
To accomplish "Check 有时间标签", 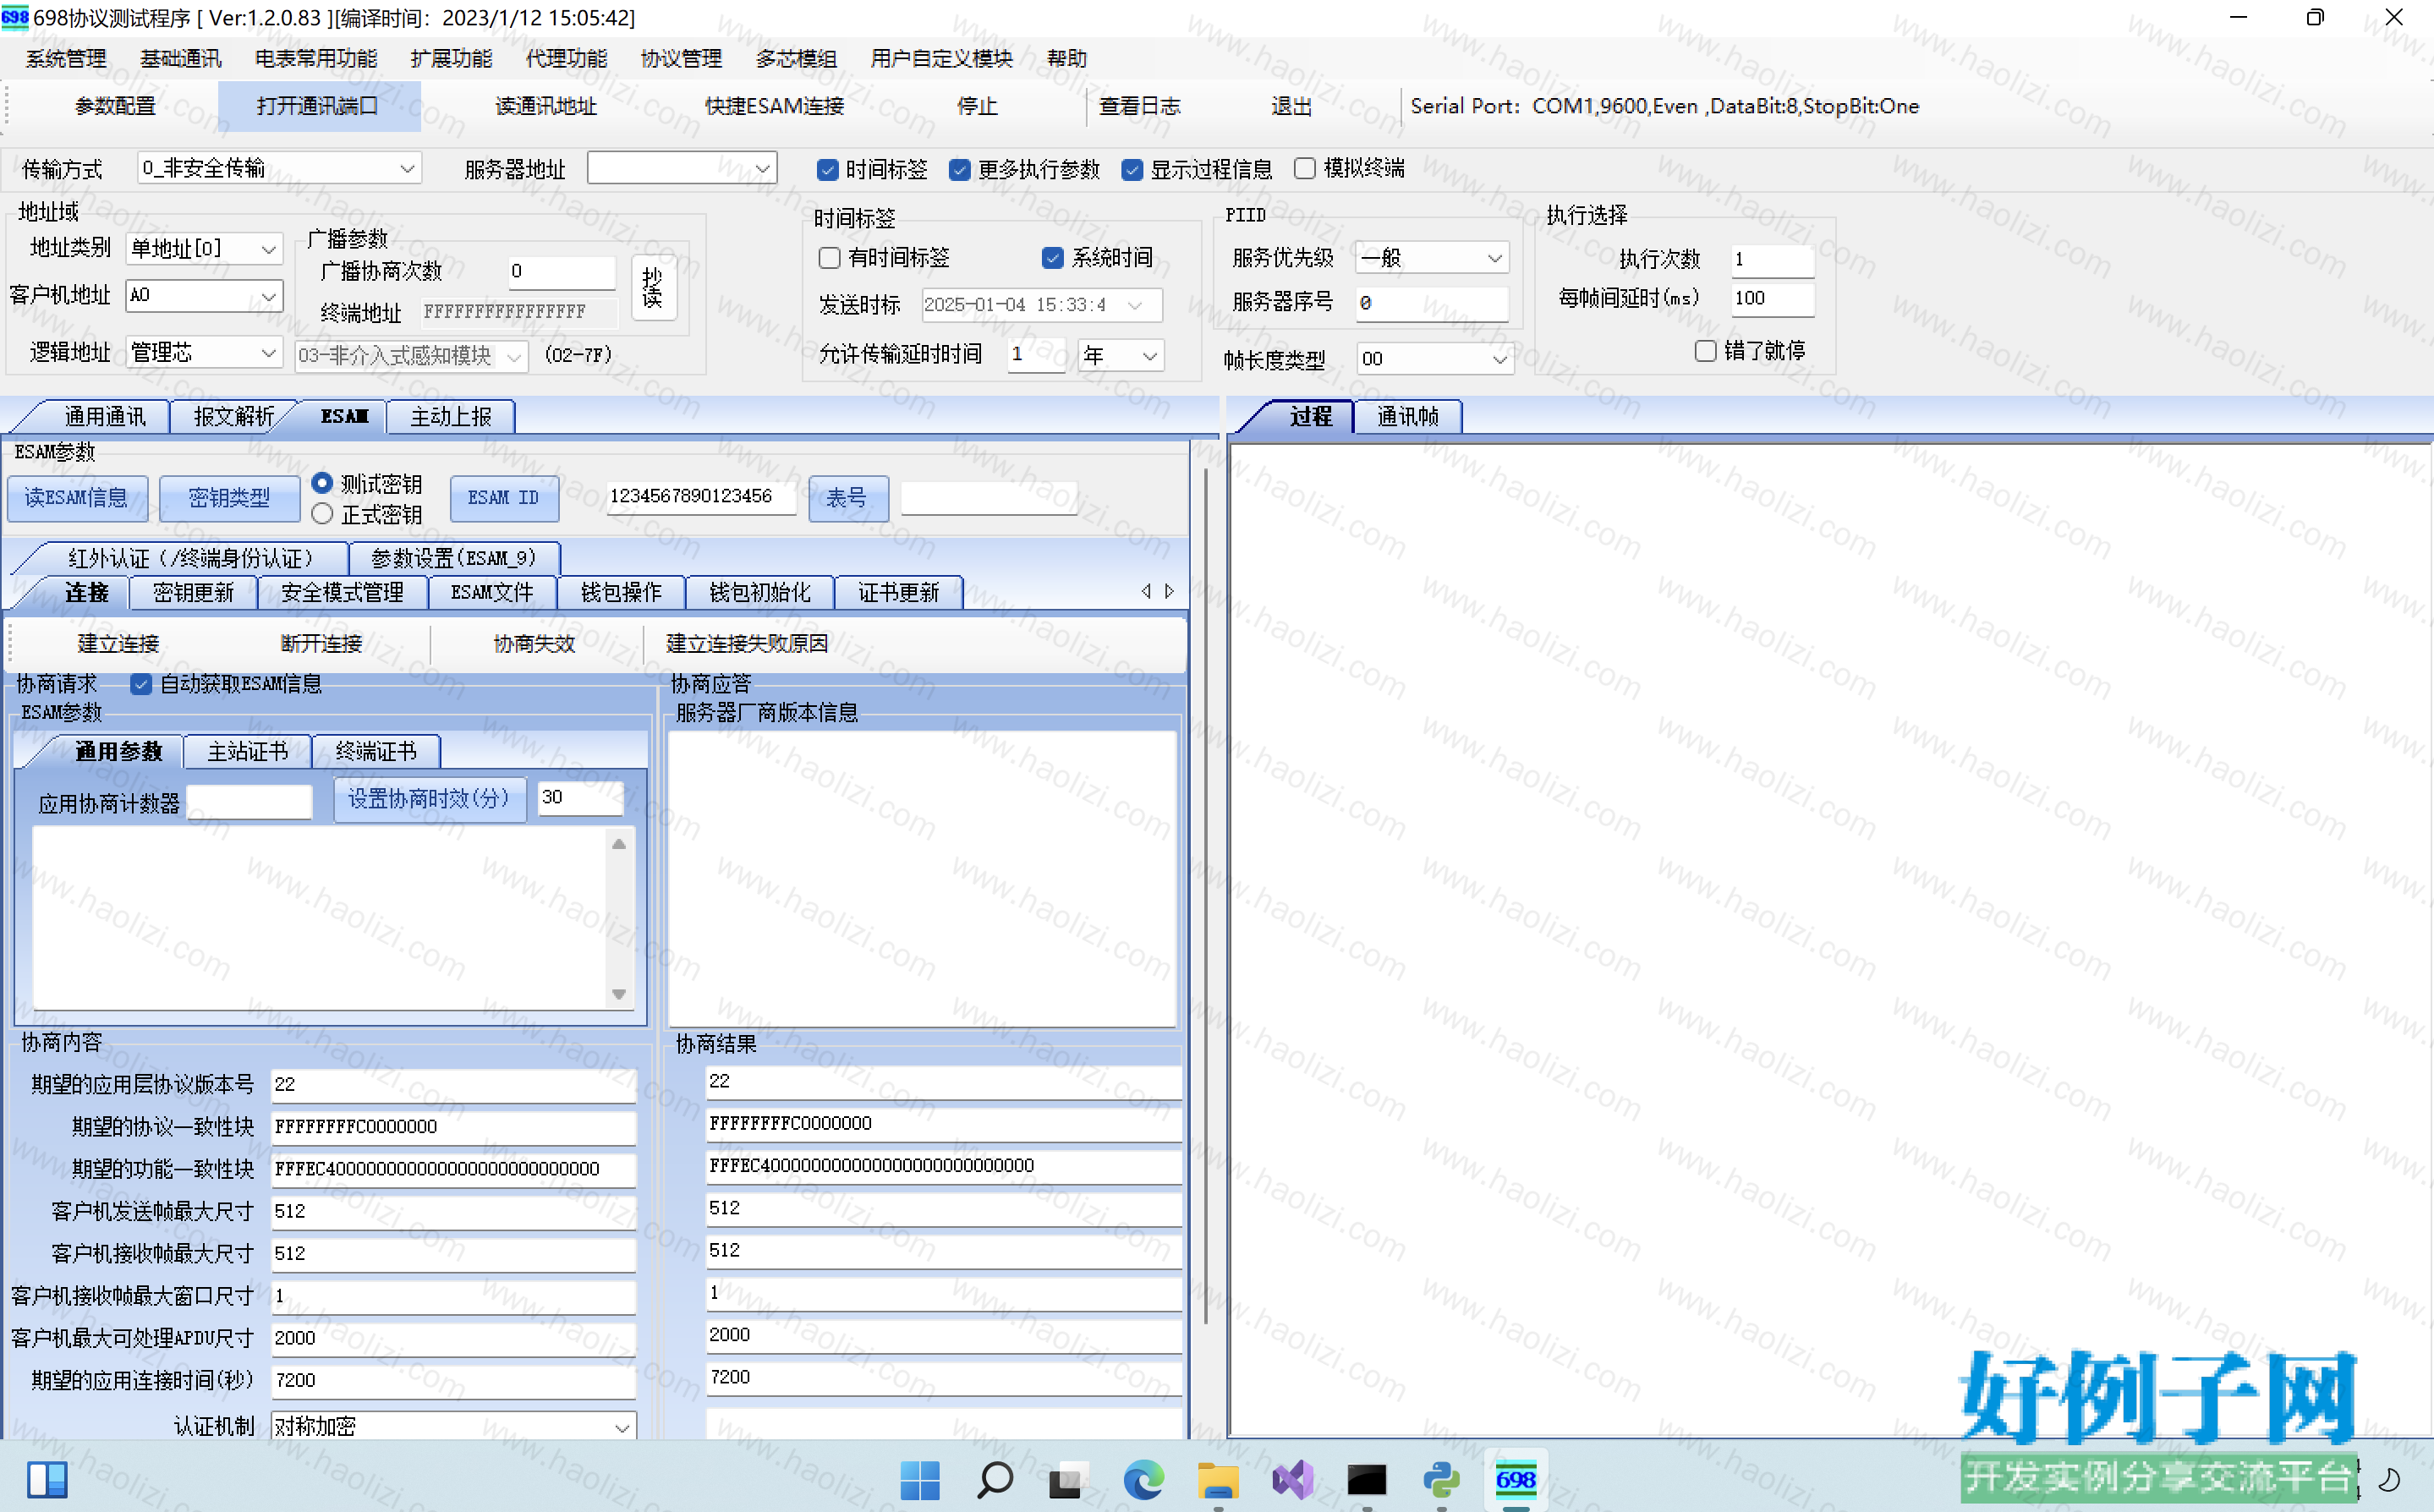I will [829, 258].
